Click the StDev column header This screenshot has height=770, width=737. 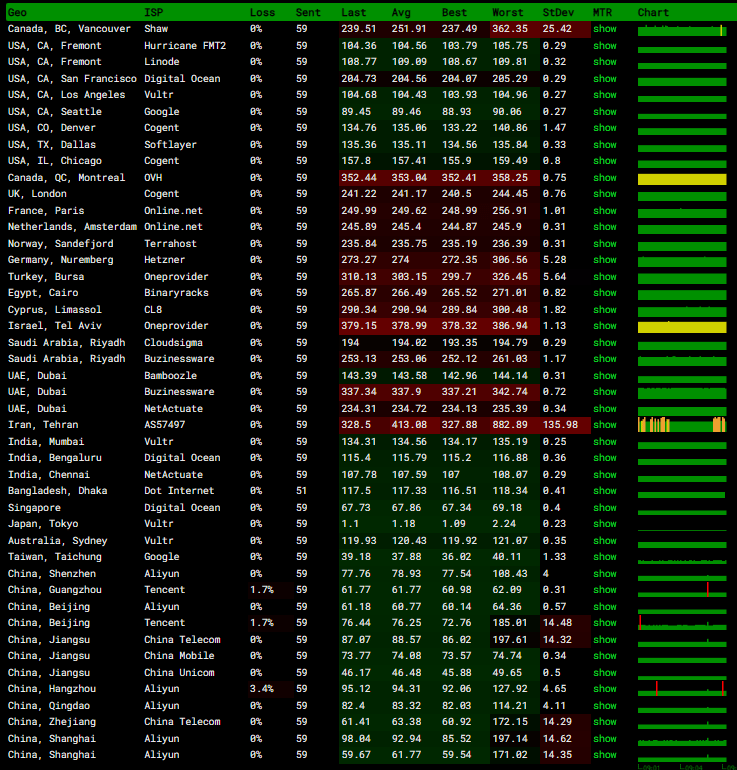coord(558,13)
